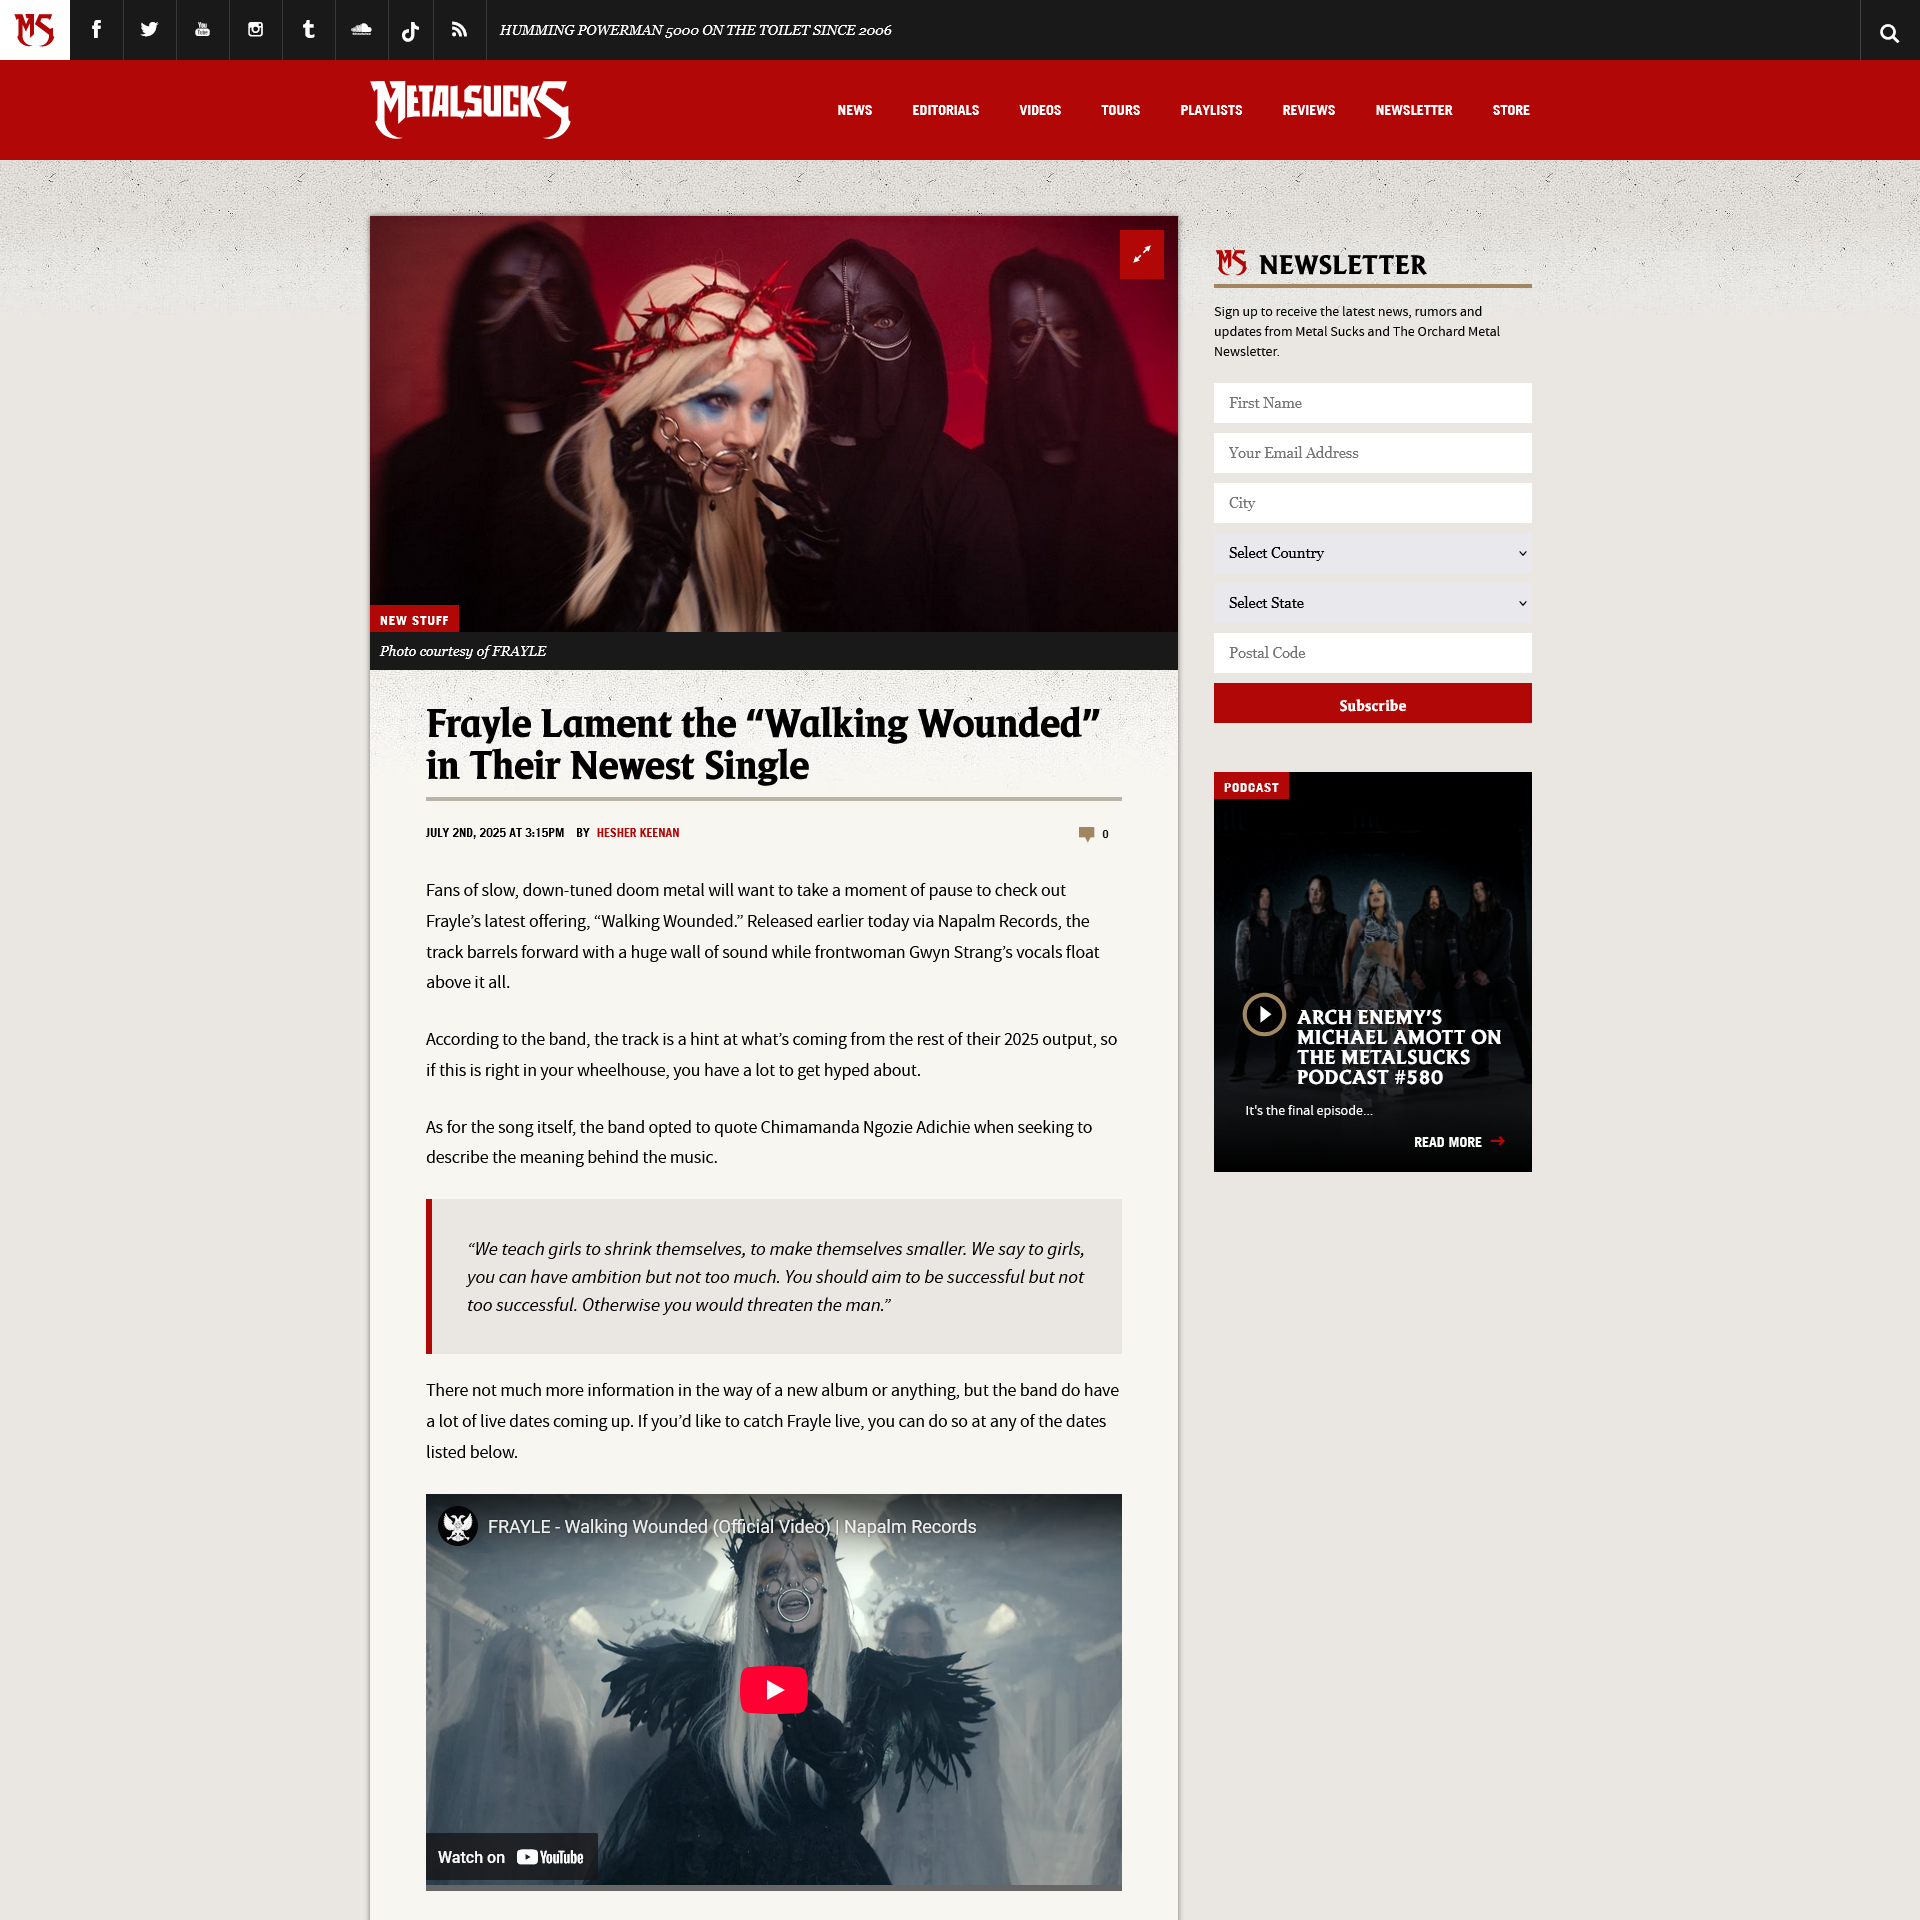Open the Twitter social icon
Viewport: 1920px width, 1920px height.
coord(149,30)
